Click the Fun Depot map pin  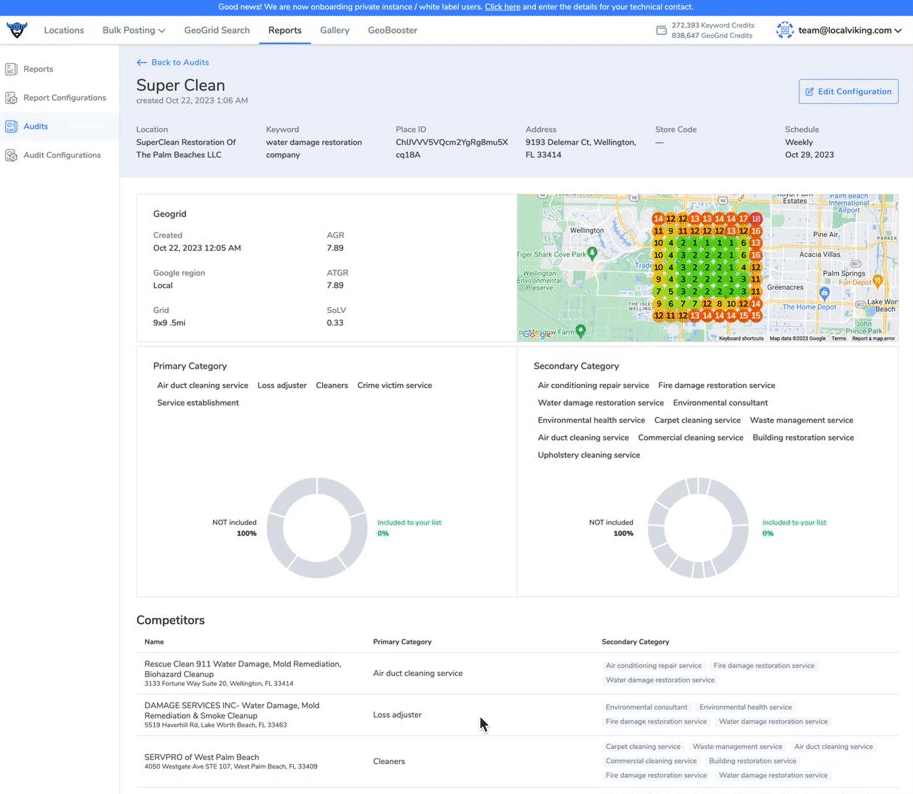pyautogui.click(x=878, y=281)
